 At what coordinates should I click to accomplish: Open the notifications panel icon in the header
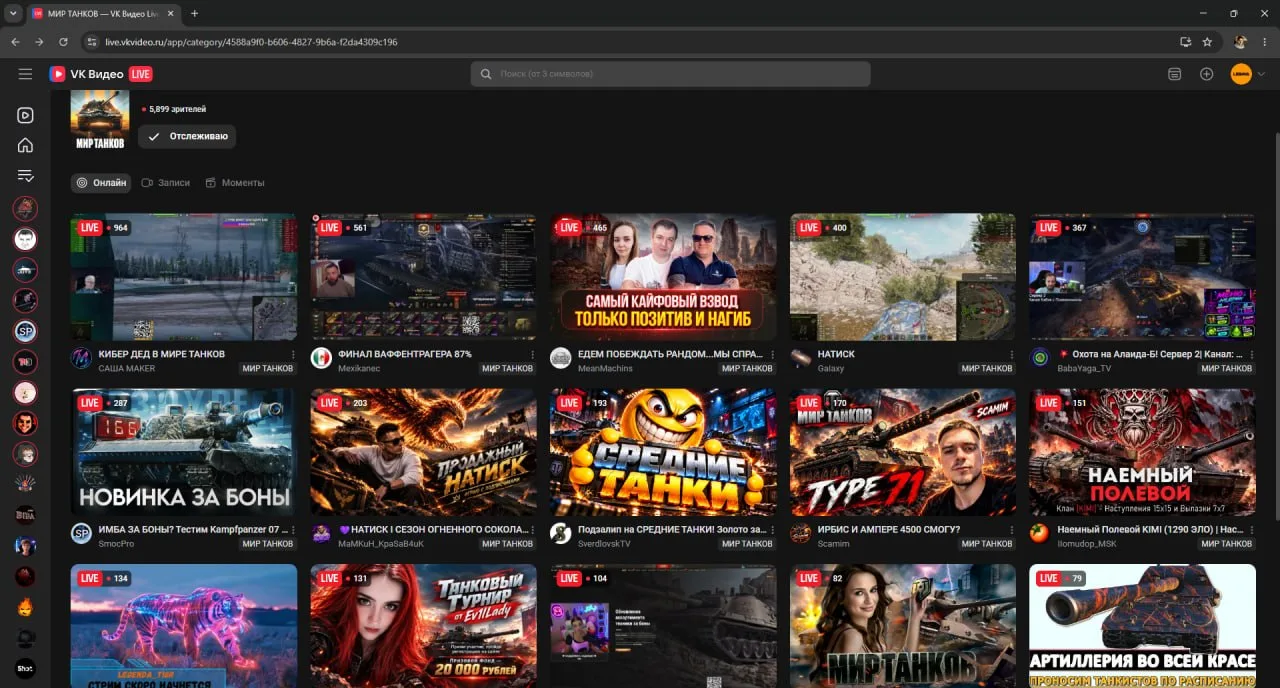click(1174, 74)
